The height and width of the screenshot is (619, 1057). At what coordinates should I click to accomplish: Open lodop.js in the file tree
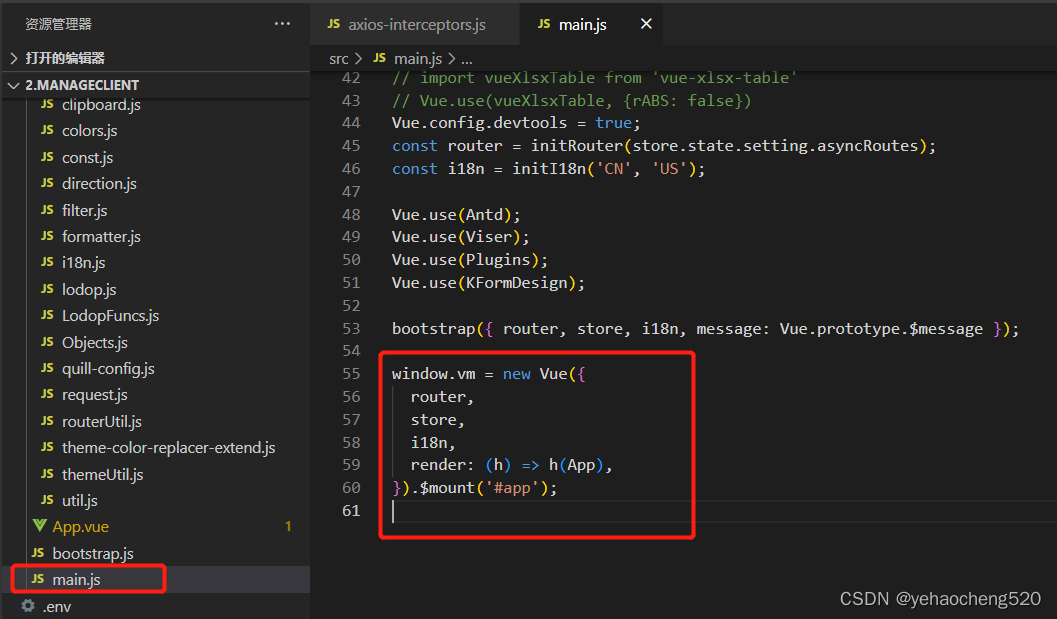click(89, 289)
